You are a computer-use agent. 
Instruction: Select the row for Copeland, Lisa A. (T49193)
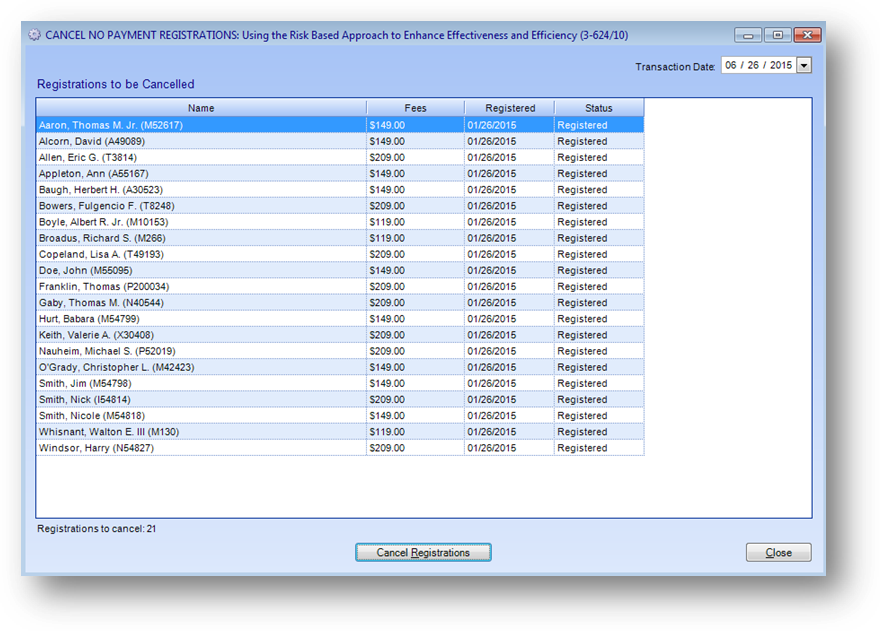pos(340,254)
